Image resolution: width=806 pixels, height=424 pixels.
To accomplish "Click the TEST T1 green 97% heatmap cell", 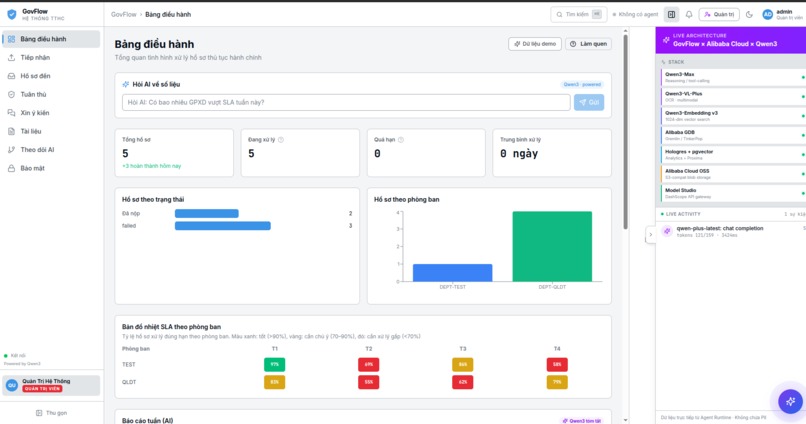I will [274, 364].
